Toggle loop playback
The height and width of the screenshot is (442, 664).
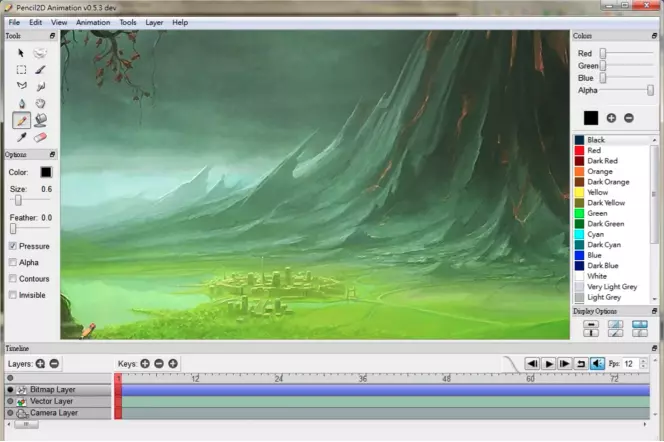coord(581,364)
